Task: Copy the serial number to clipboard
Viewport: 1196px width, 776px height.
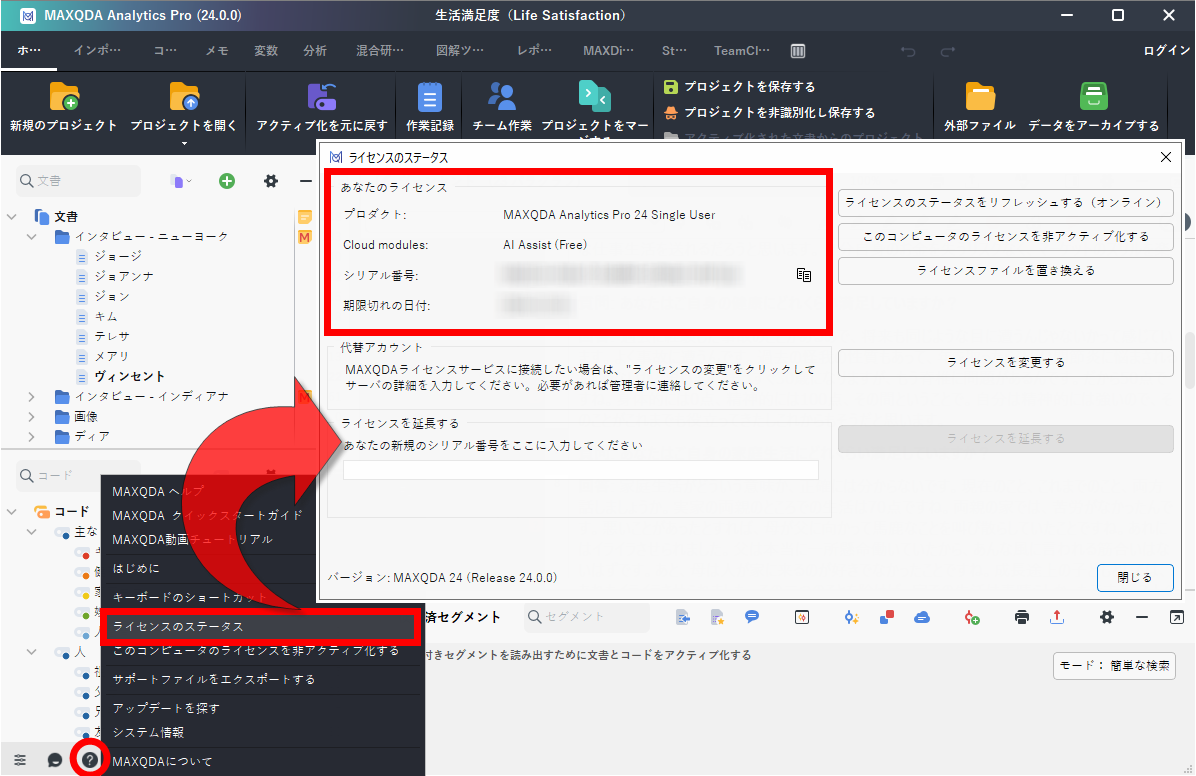Action: tap(804, 275)
